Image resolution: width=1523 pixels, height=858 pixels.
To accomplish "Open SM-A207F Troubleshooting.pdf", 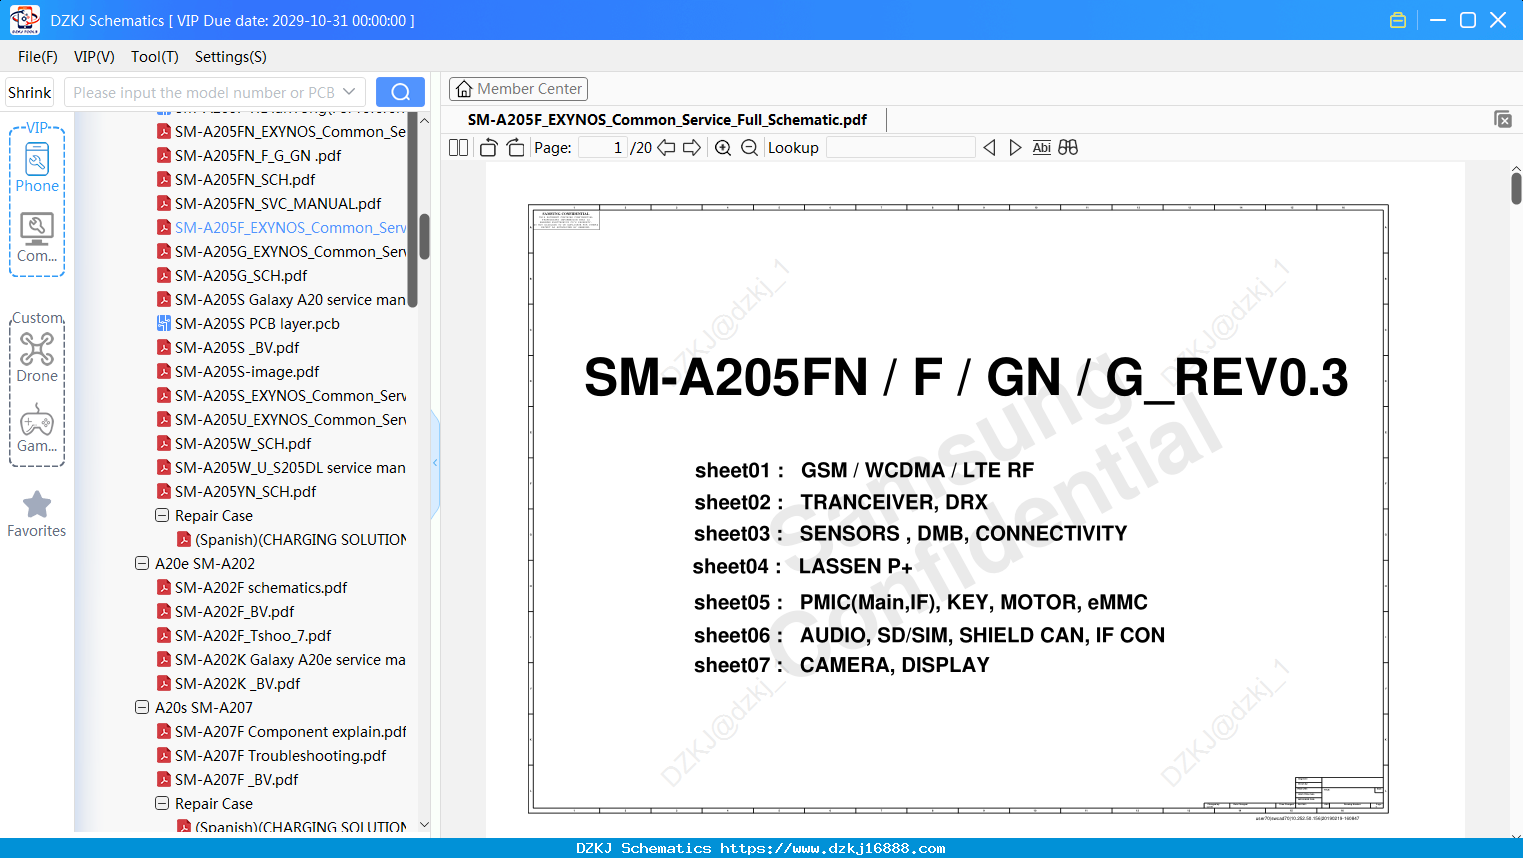I will point(272,756).
